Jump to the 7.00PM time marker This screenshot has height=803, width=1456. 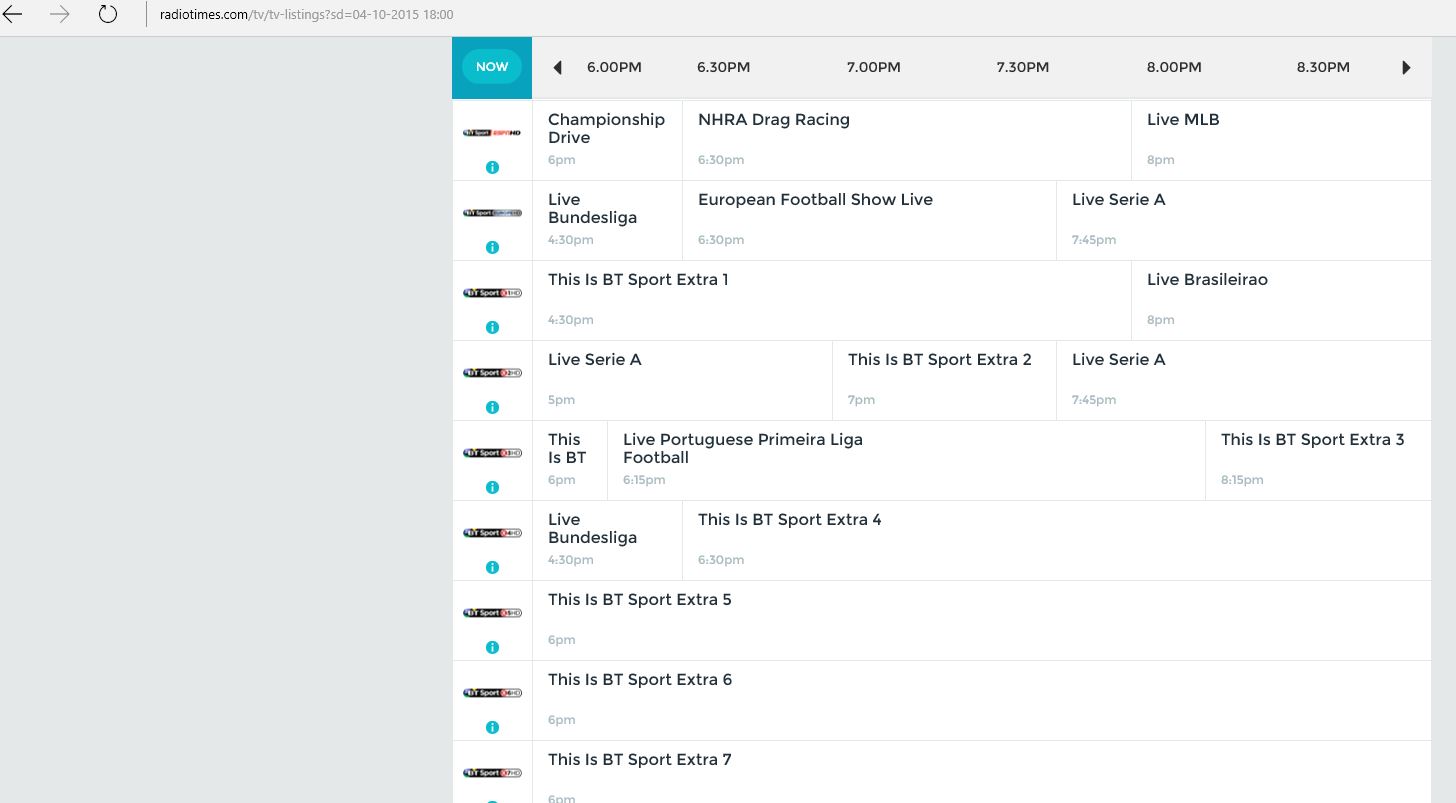point(873,67)
